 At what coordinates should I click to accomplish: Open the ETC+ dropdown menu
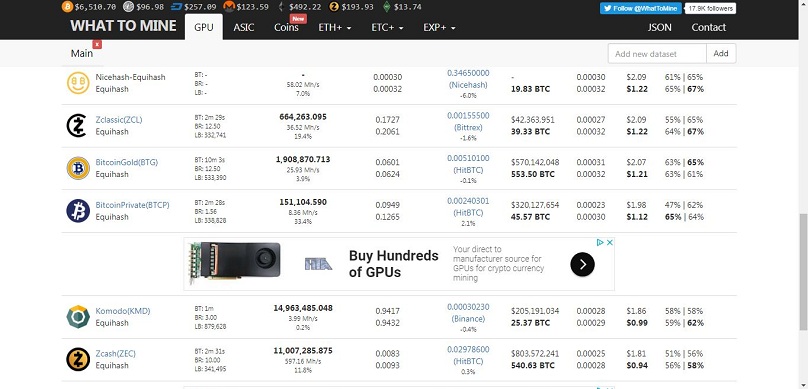[387, 27]
